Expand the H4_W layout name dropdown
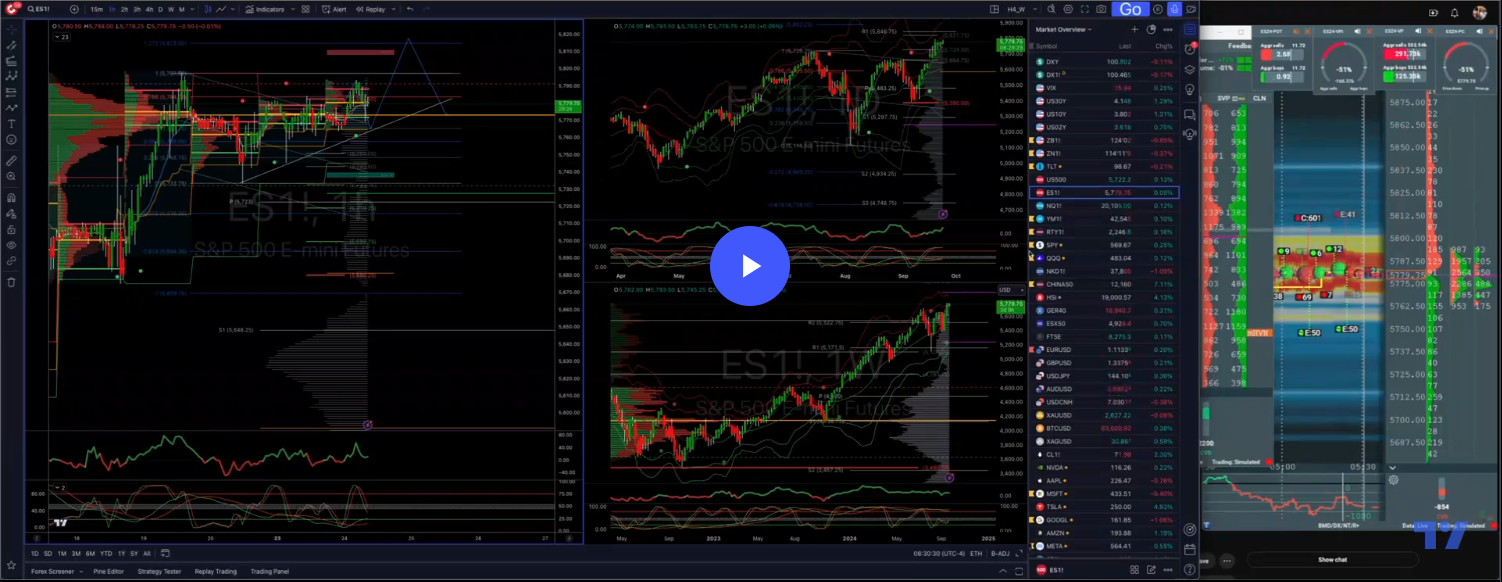Viewport: 1502px width, 582px height. (x=1035, y=9)
